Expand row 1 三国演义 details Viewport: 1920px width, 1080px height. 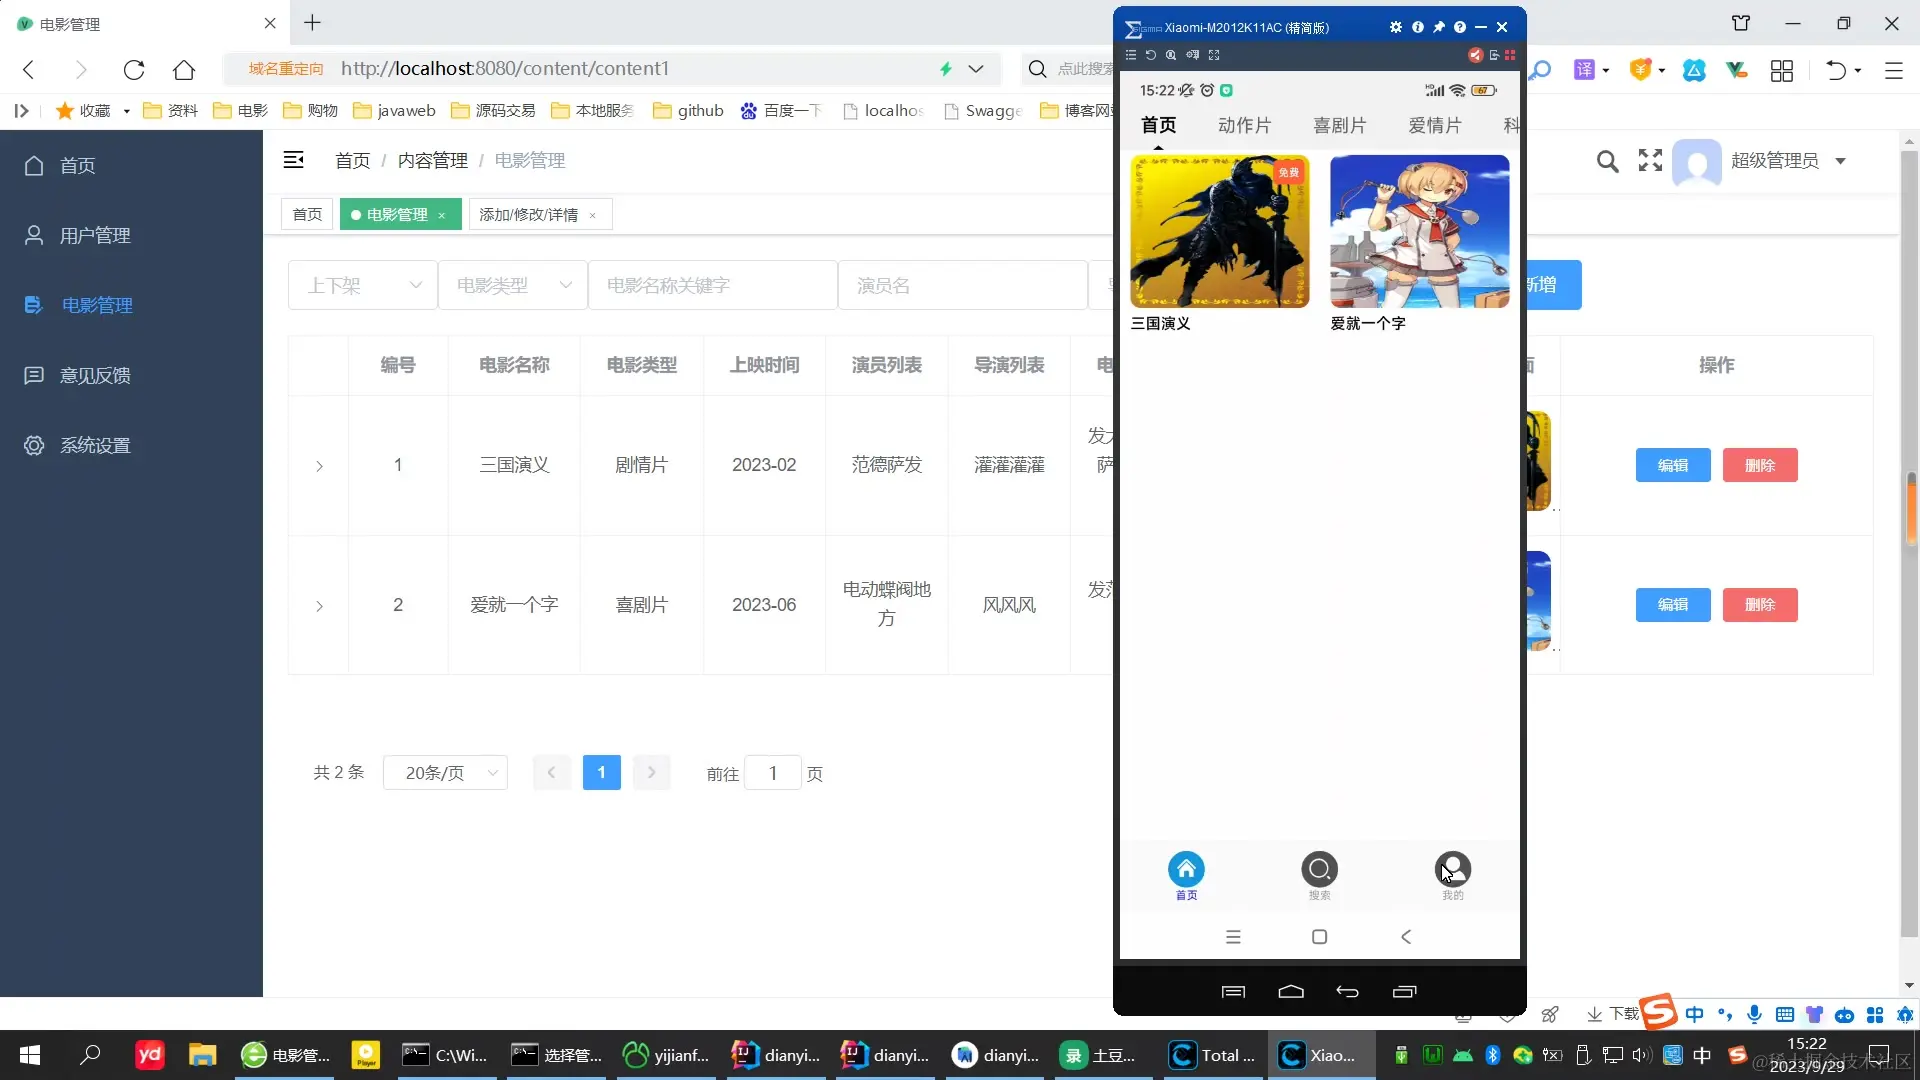319,466
